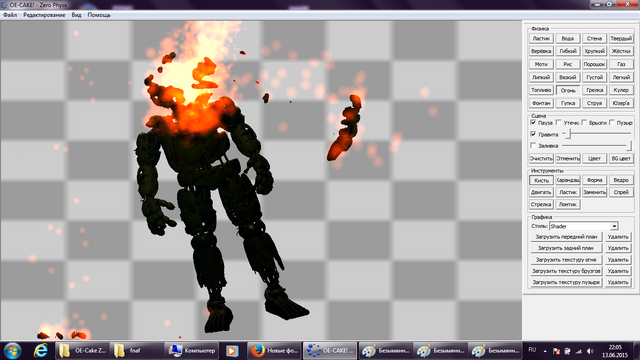
Task: Open the BG цвет background color button
Action: [621, 158]
